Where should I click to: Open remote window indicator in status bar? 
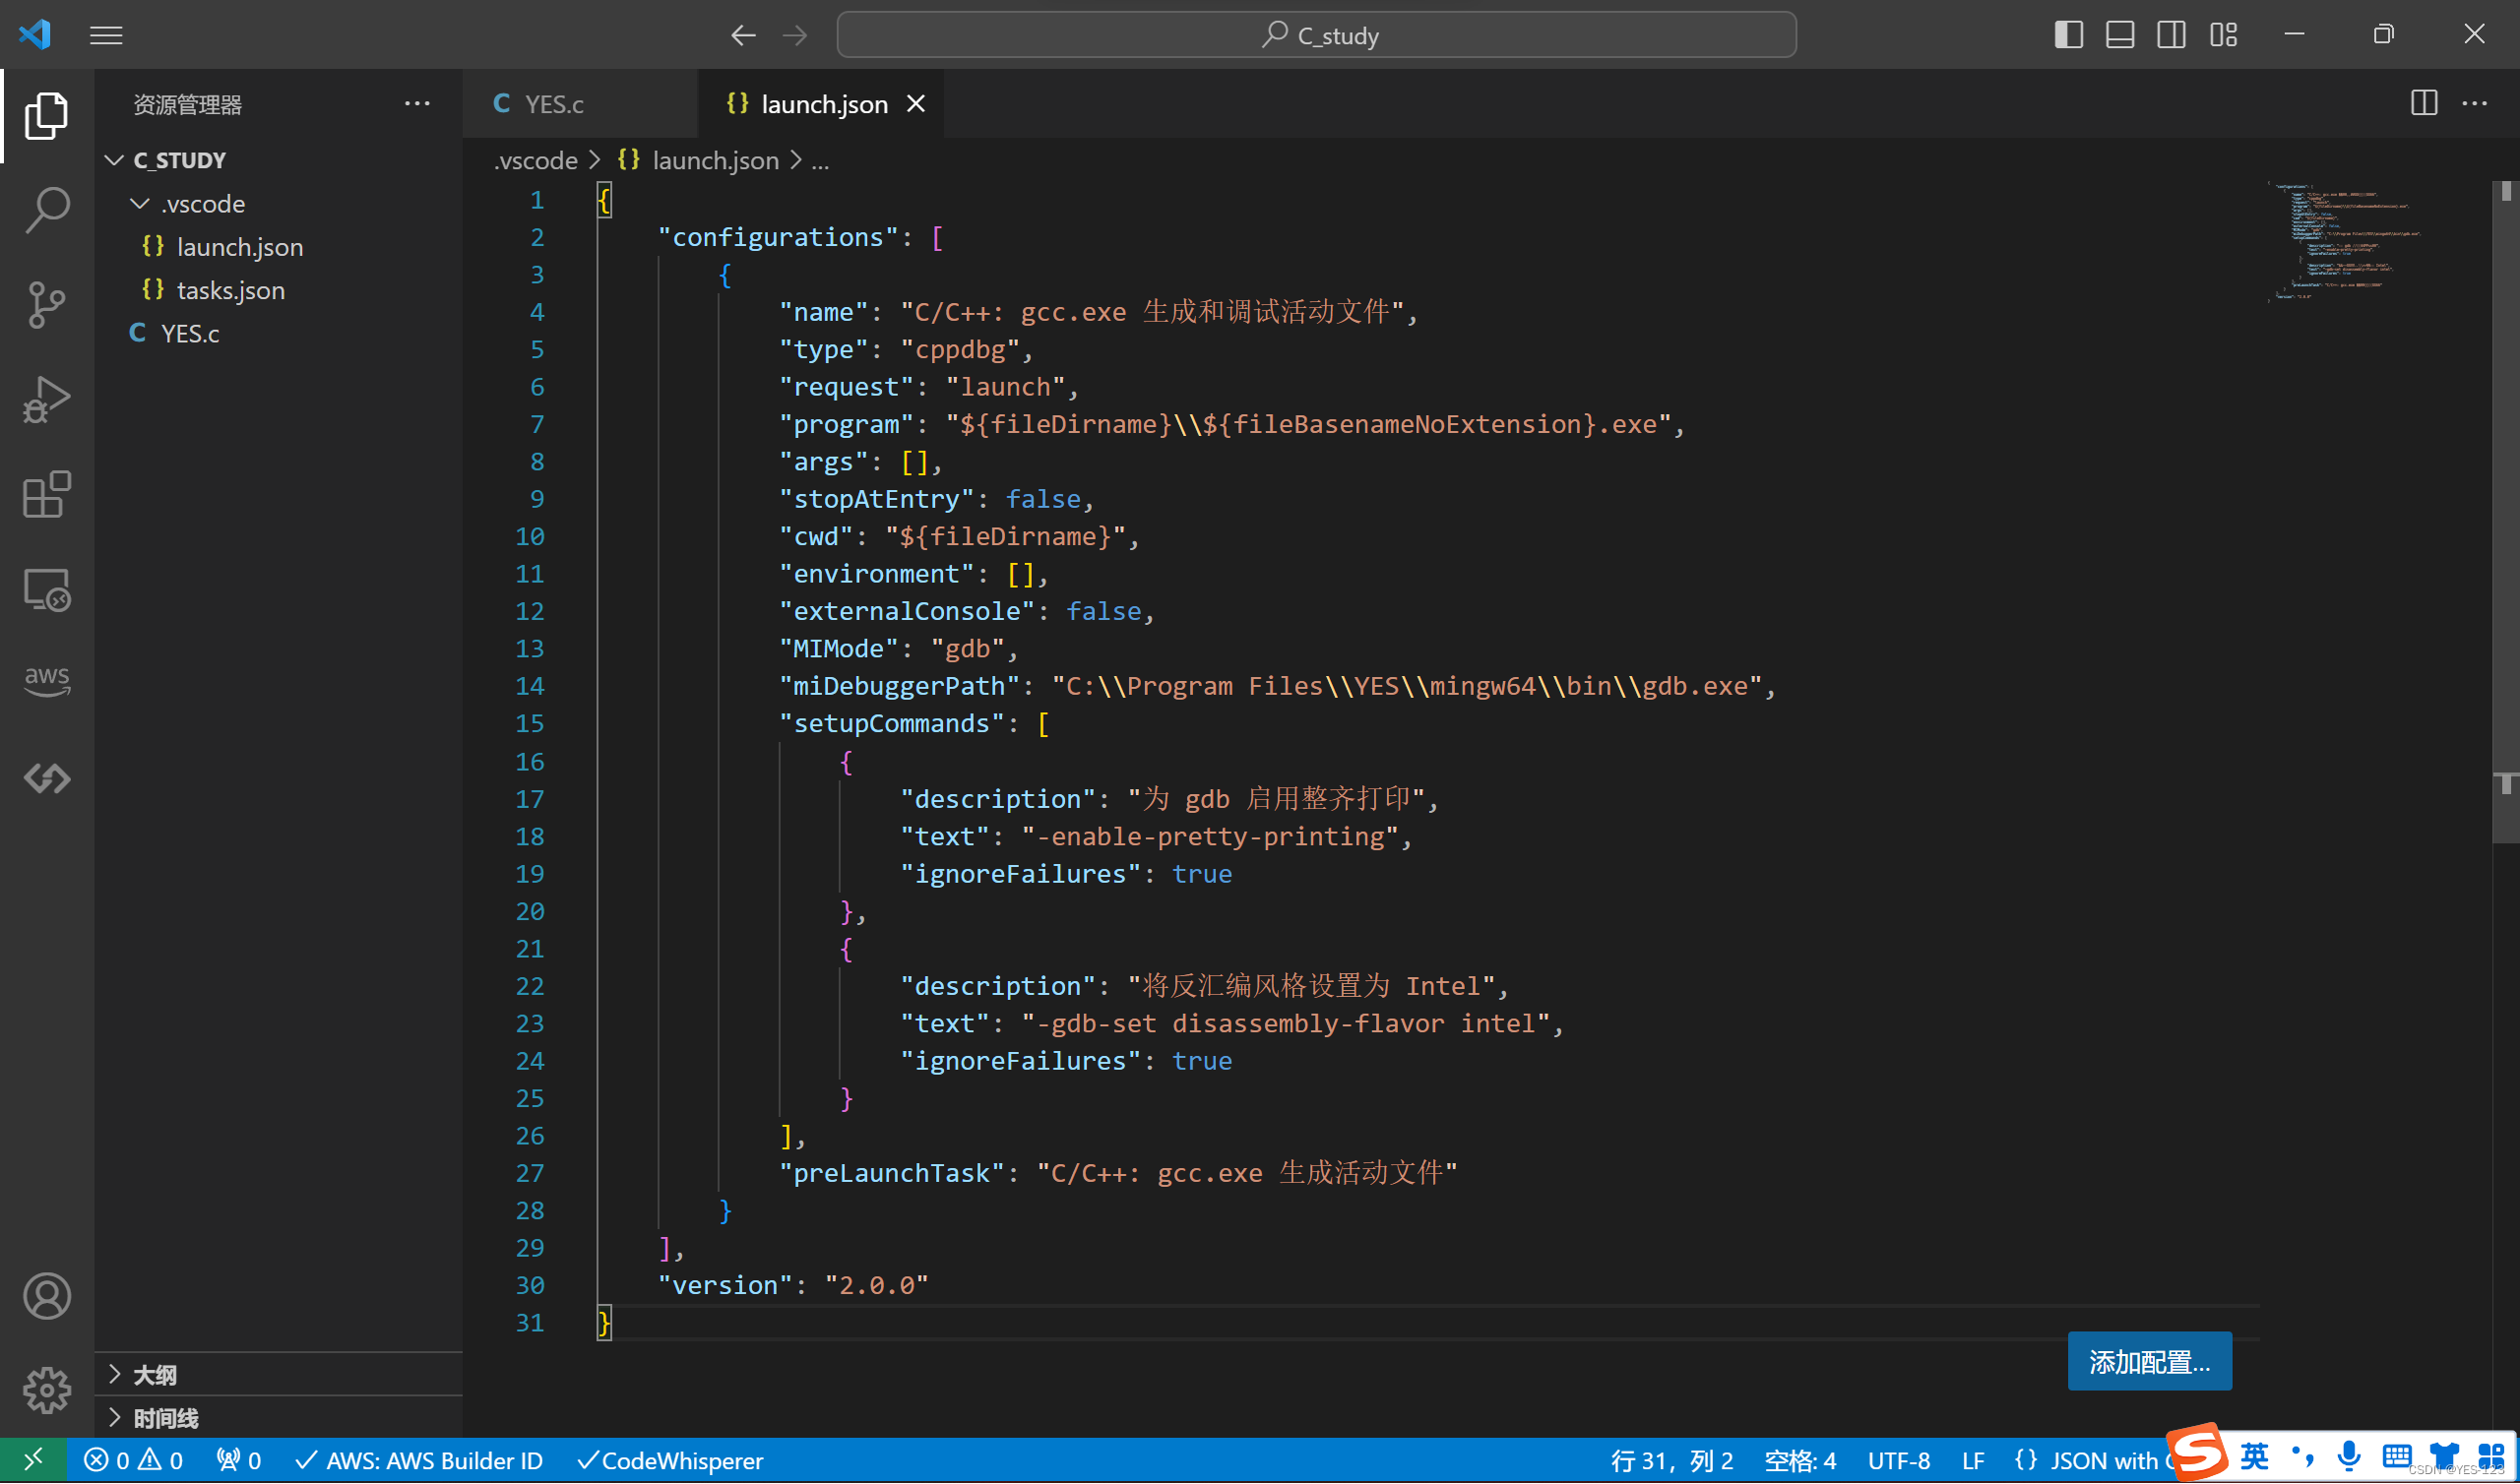33,1461
